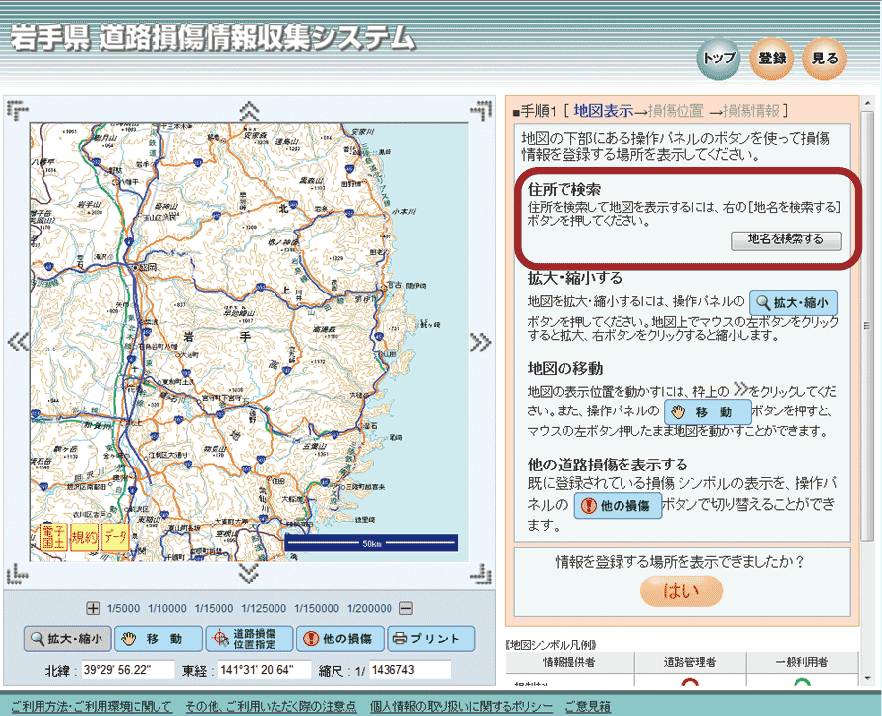Image resolution: width=882 pixels, height=716 pixels.
Task: Click the 北緯 latitude field
Action: click(128, 670)
